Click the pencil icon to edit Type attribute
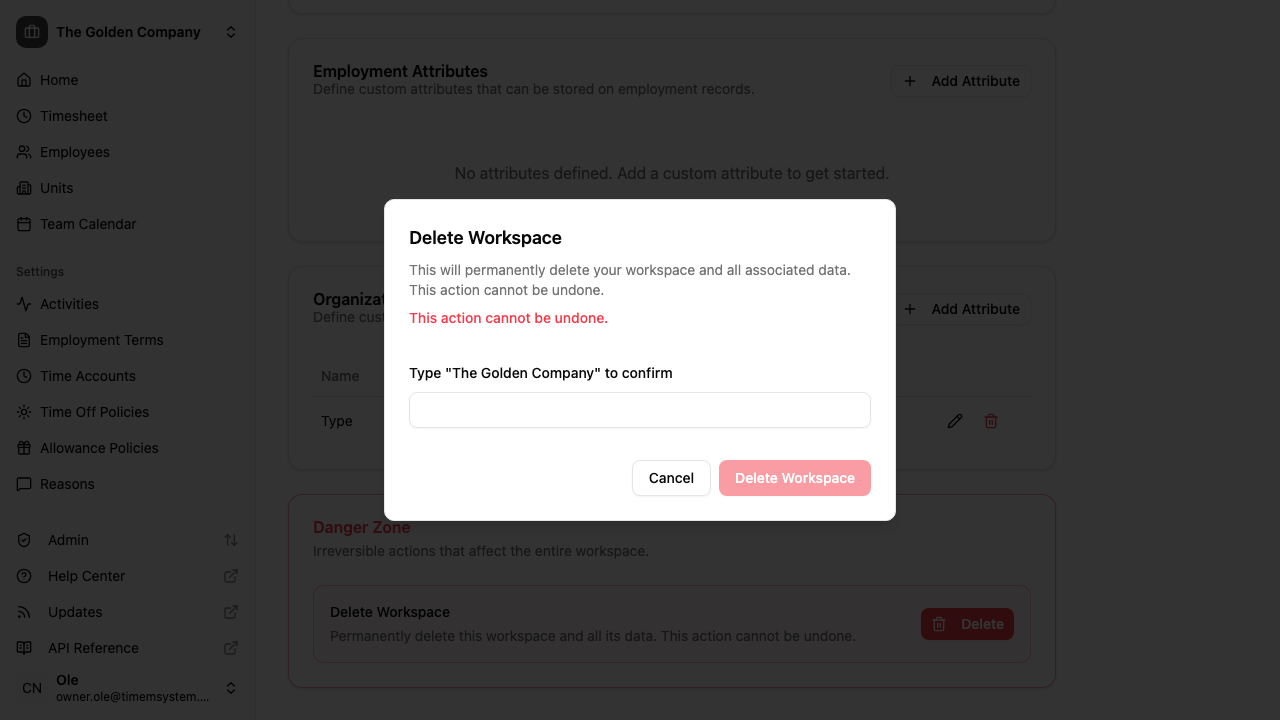Viewport: 1280px width, 720px height. 954,420
